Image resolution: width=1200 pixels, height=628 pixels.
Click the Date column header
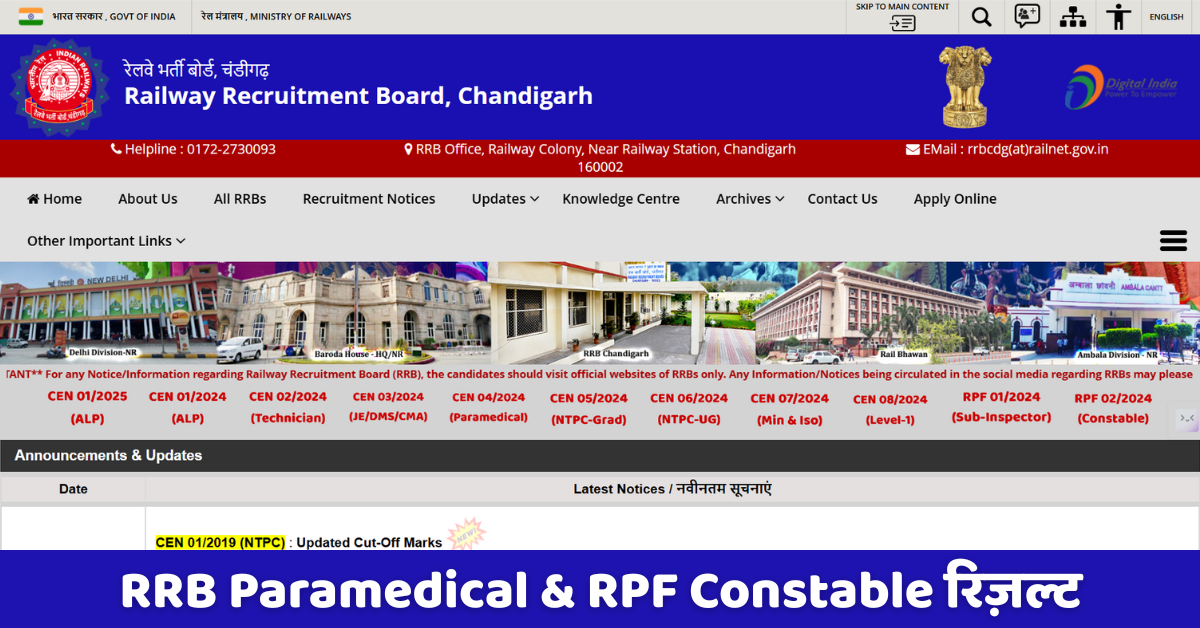[x=73, y=489]
